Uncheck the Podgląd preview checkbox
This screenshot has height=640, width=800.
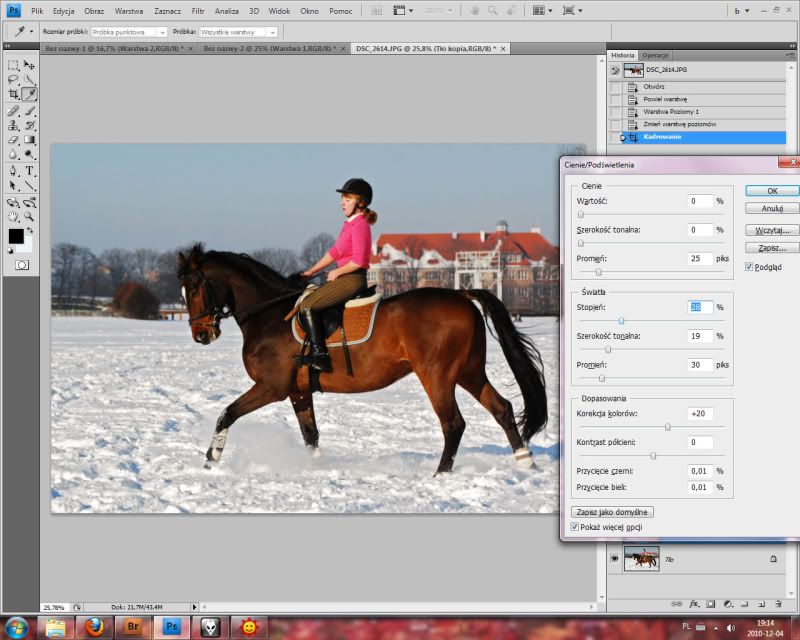point(750,266)
